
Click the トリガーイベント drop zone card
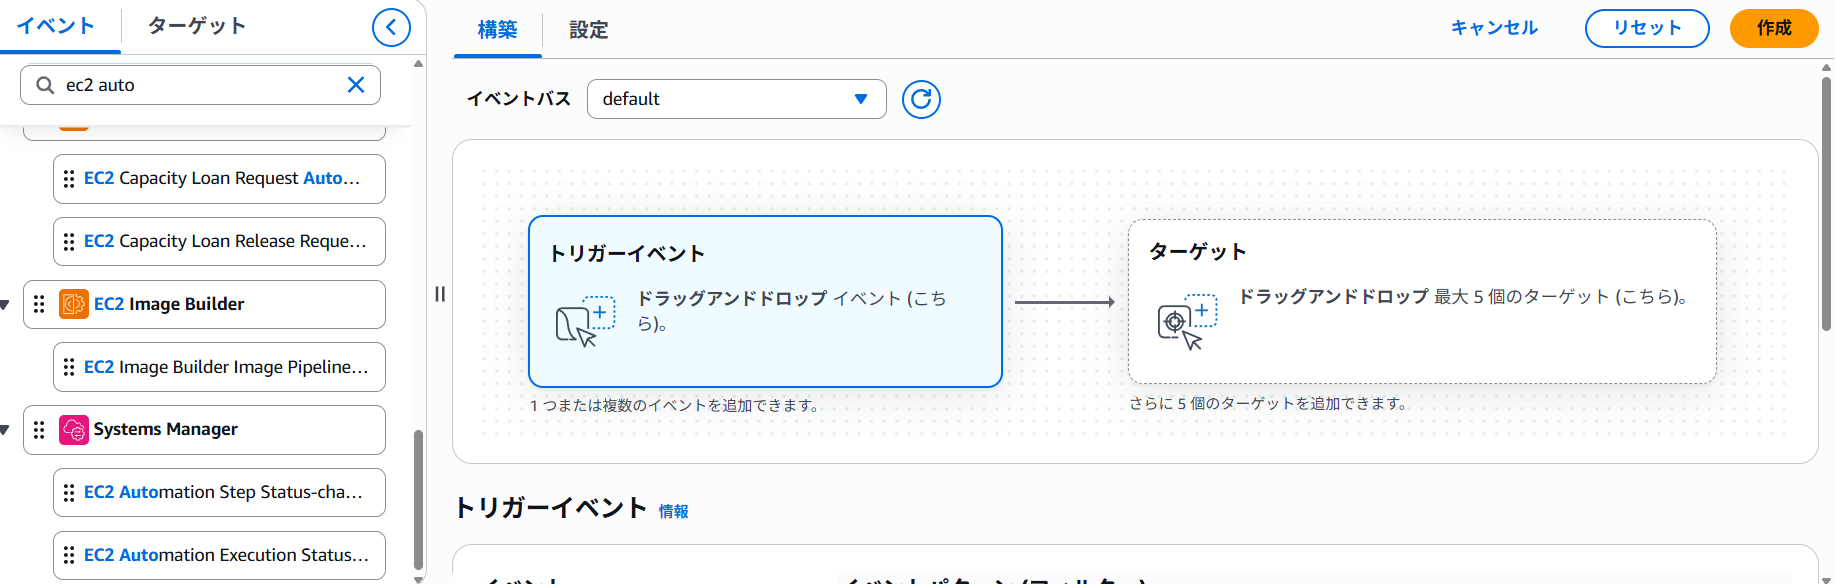coord(765,301)
